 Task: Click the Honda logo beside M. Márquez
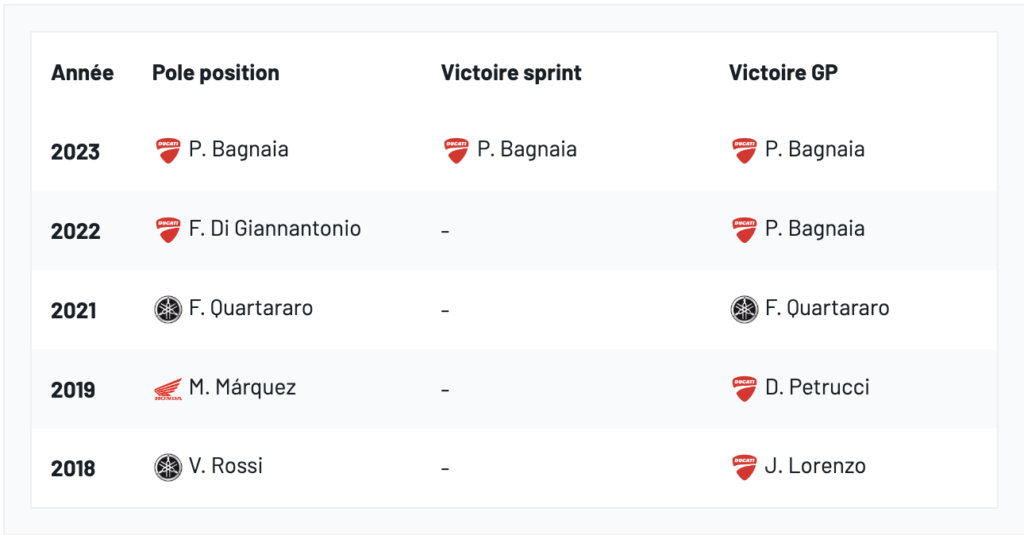click(168, 389)
